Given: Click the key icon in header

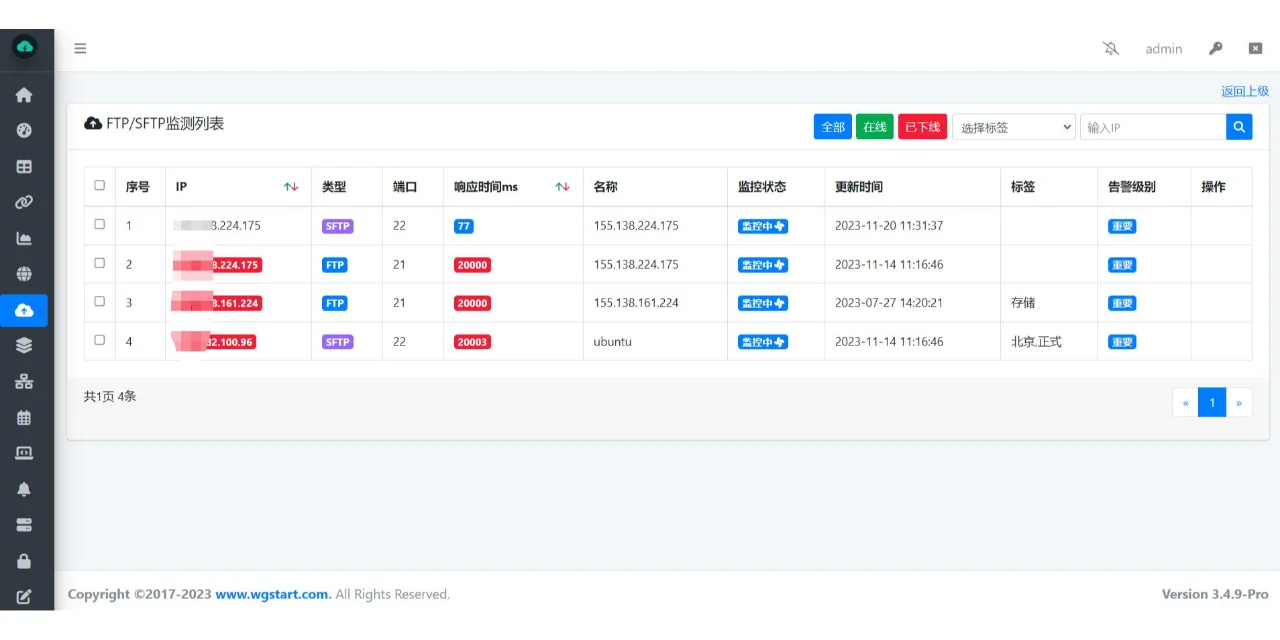Looking at the screenshot, I should 1216,48.
